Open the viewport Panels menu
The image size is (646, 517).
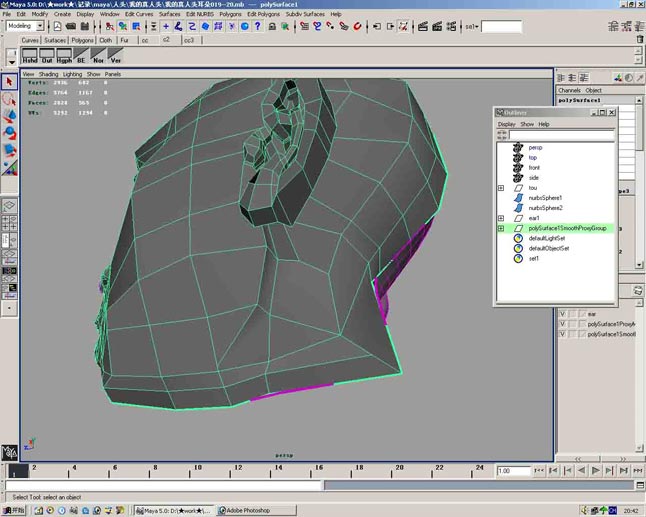[112, 75]
